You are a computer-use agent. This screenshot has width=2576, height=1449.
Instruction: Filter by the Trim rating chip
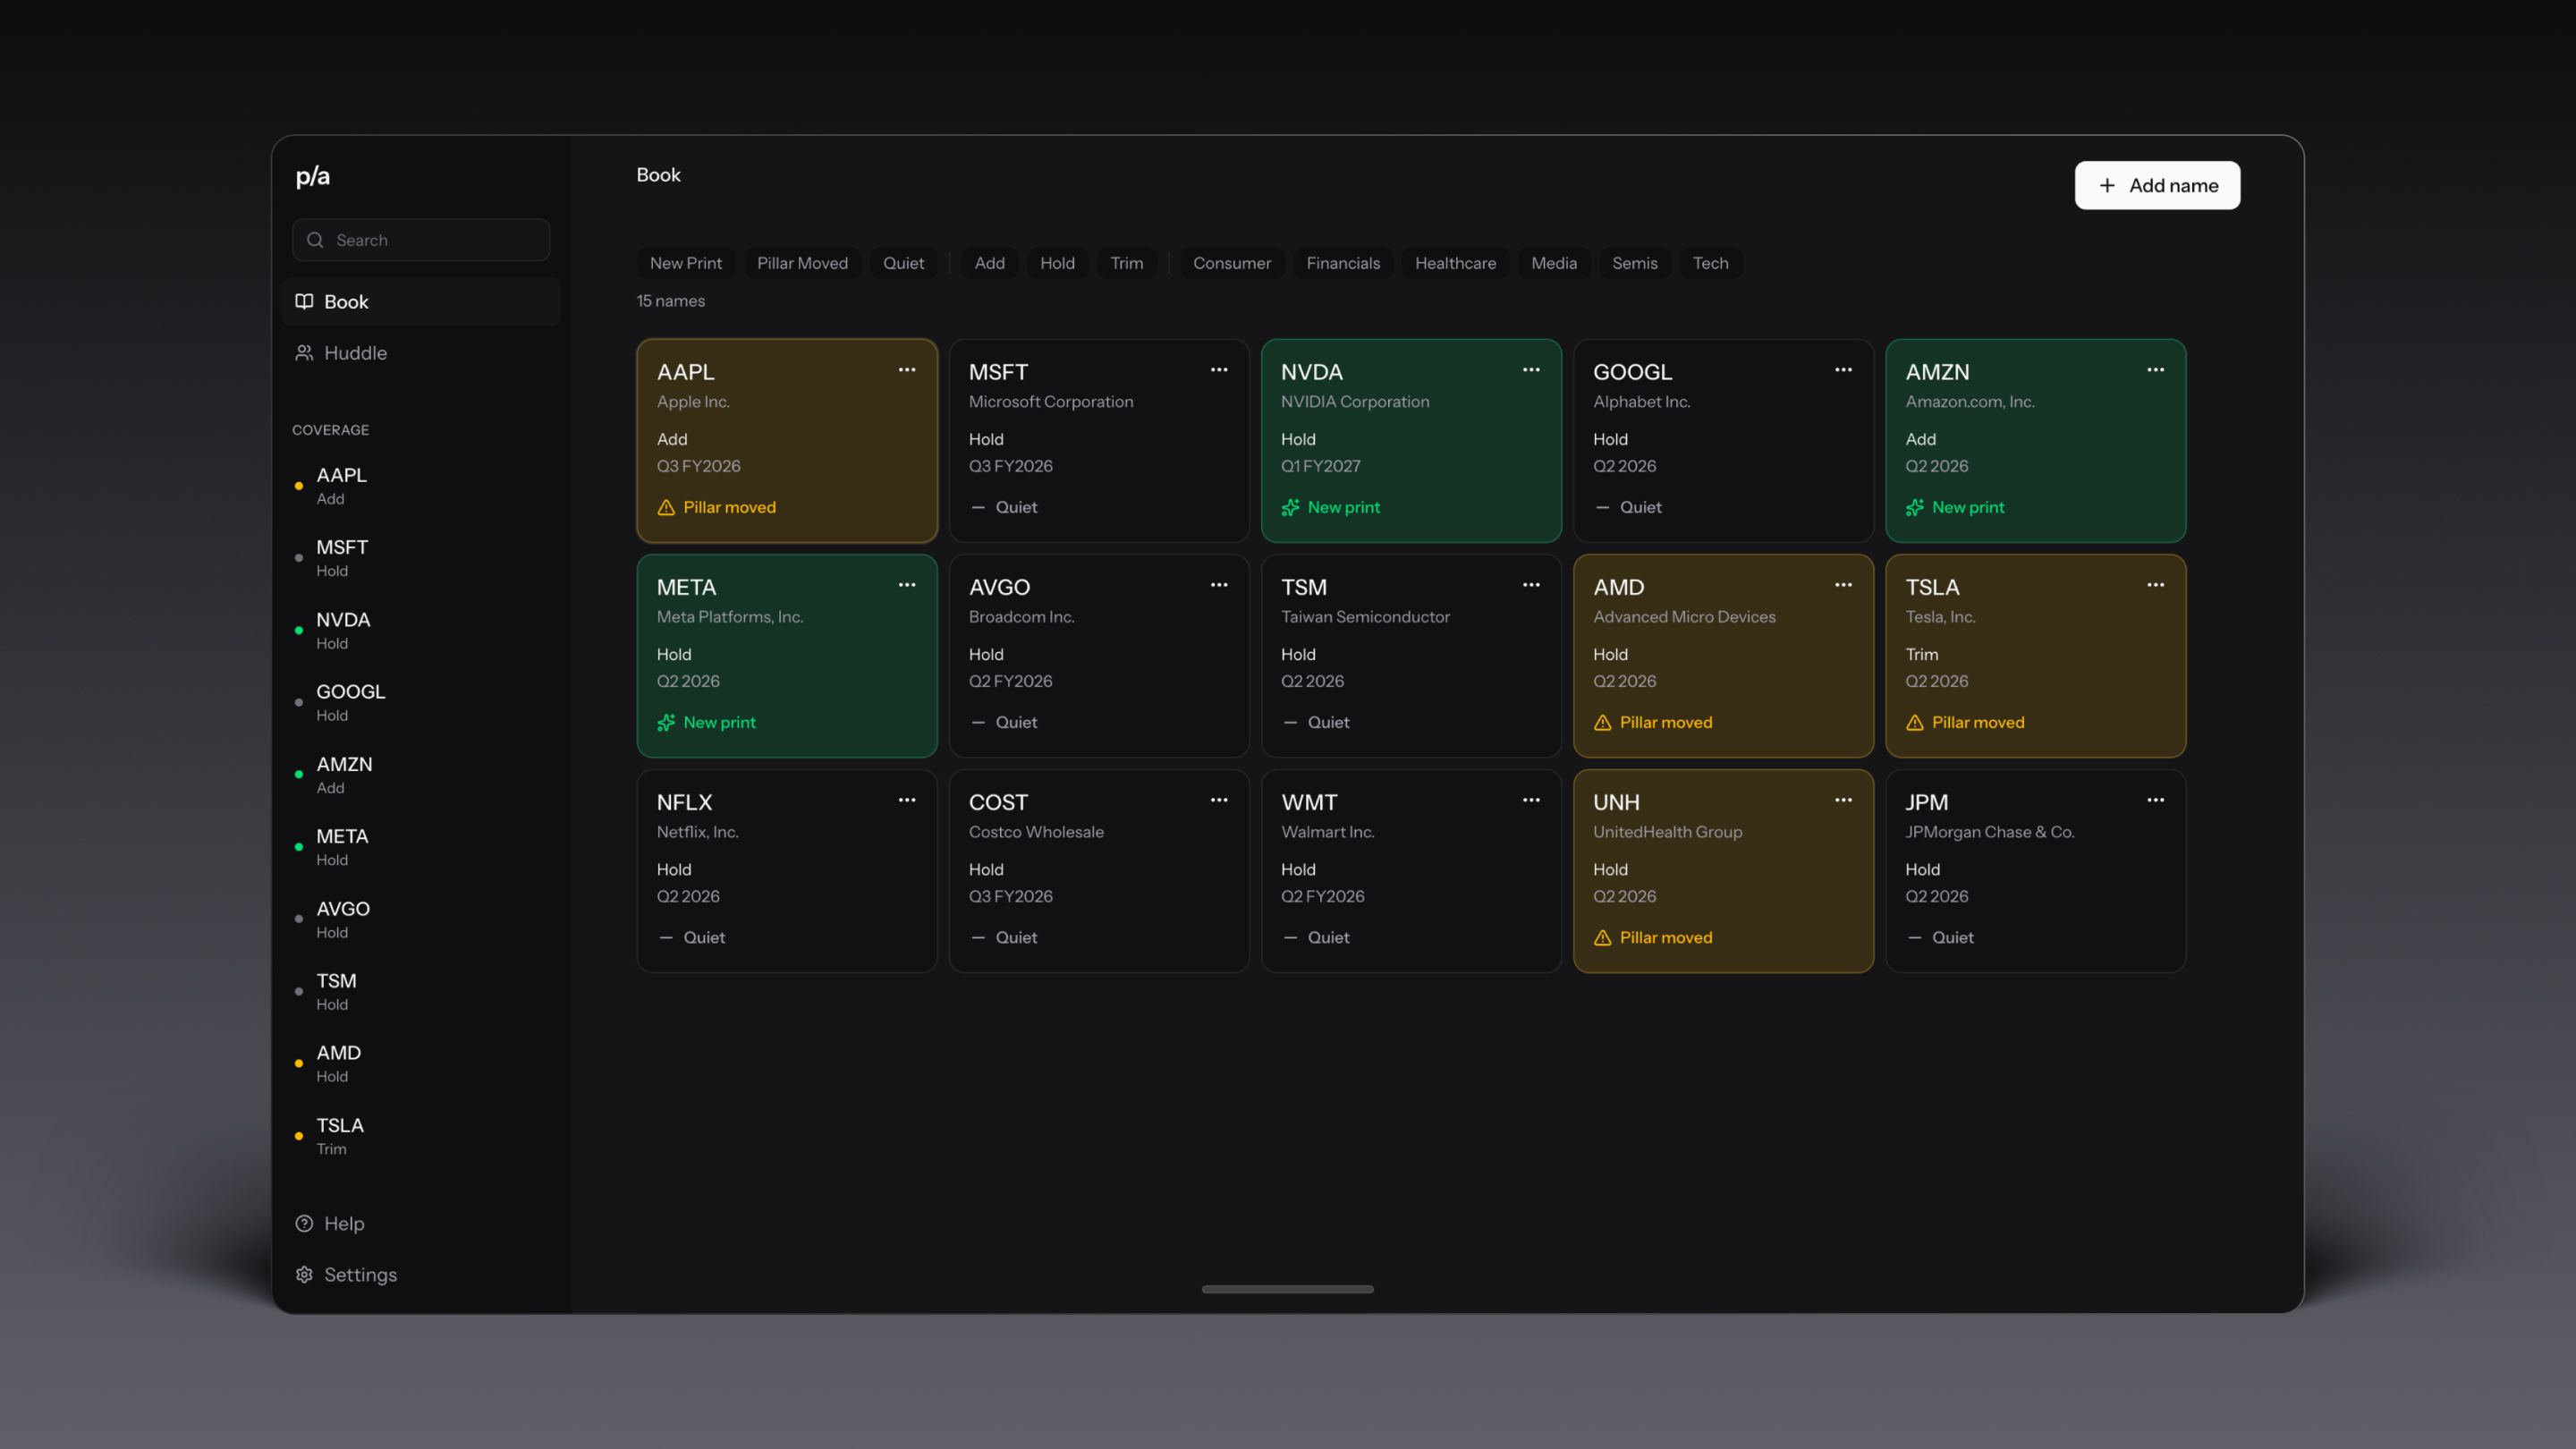click(1126, 263)
